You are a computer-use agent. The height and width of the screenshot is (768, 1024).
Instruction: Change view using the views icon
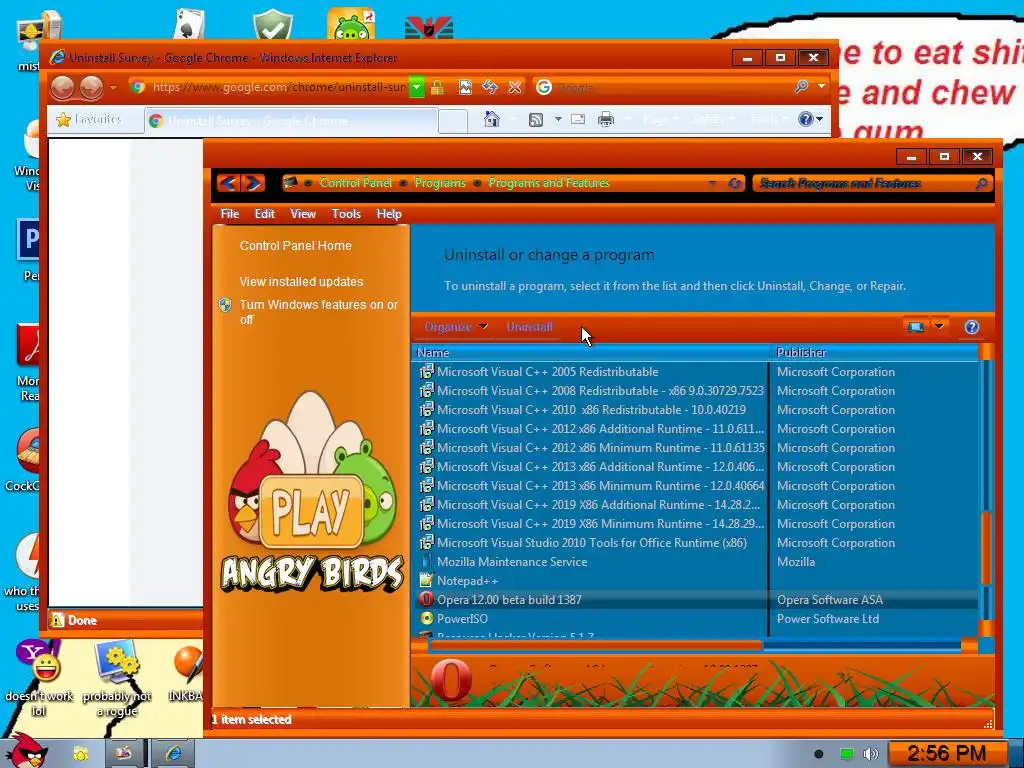(916, 327)
